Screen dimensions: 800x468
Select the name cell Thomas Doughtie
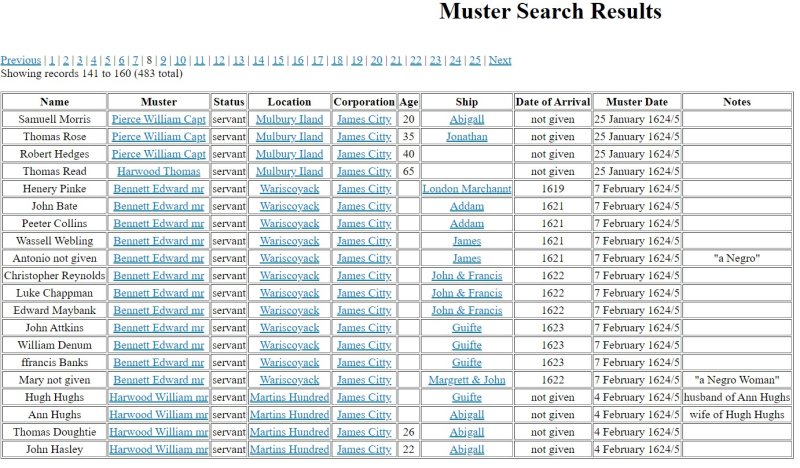click(x=55, y=432)
